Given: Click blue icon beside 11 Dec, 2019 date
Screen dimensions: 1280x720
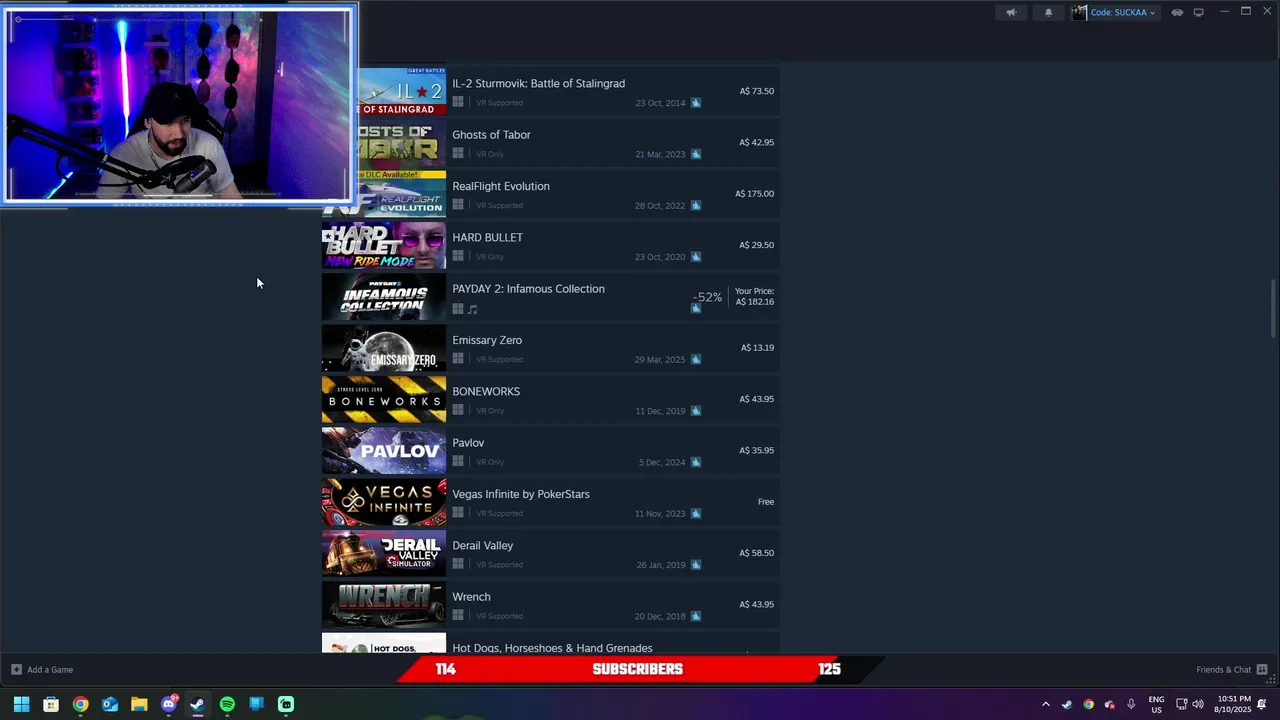Looking at the screenshot, I should click(696, 410).
